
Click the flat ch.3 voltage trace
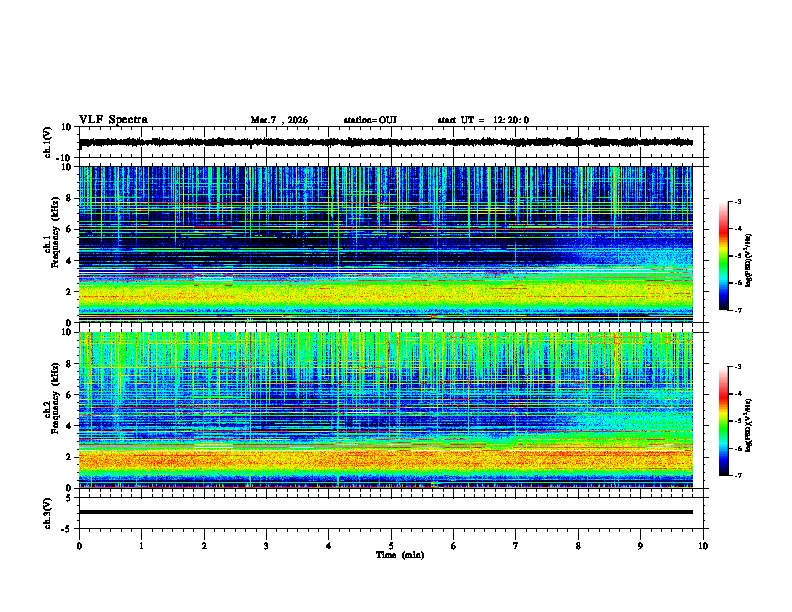point(385,512)
